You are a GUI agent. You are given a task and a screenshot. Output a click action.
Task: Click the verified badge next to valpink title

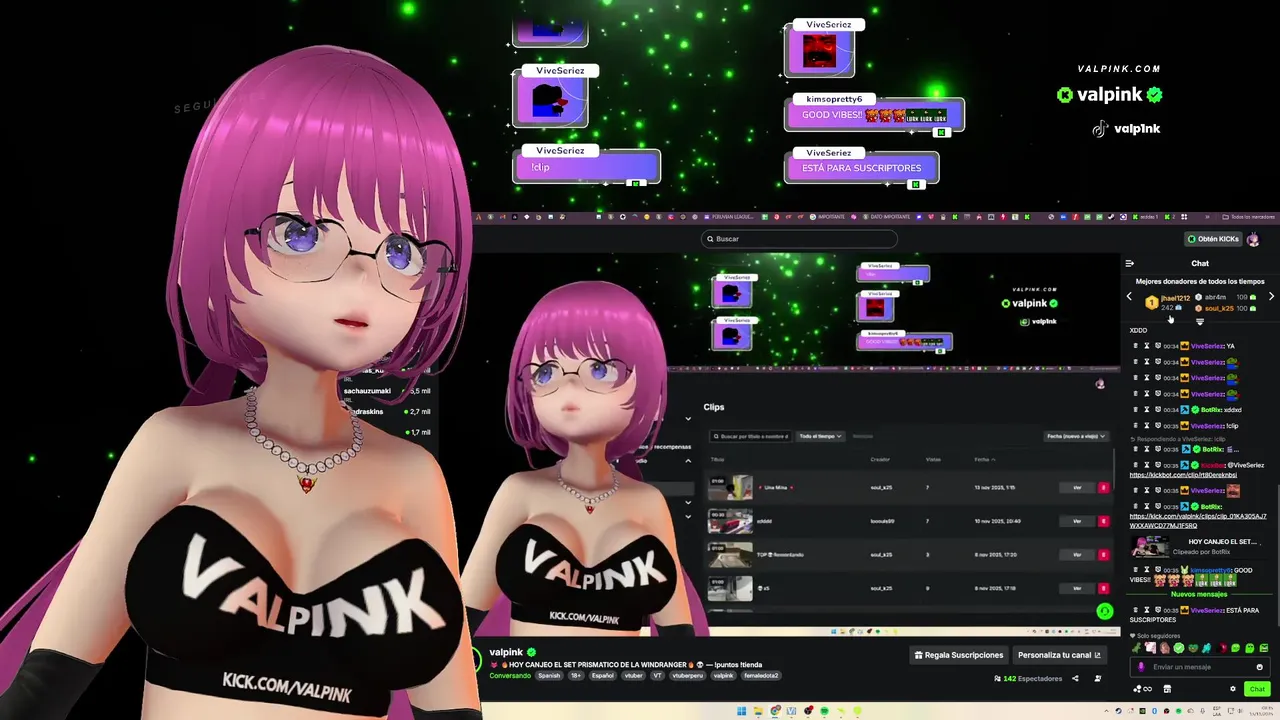click(531, 652)
